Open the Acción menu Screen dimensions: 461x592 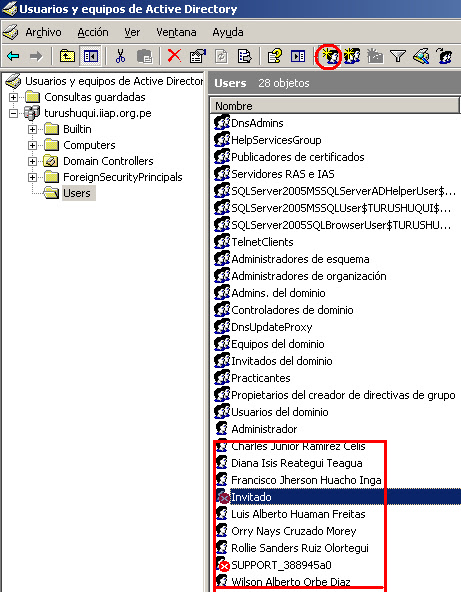coord(93,32)
